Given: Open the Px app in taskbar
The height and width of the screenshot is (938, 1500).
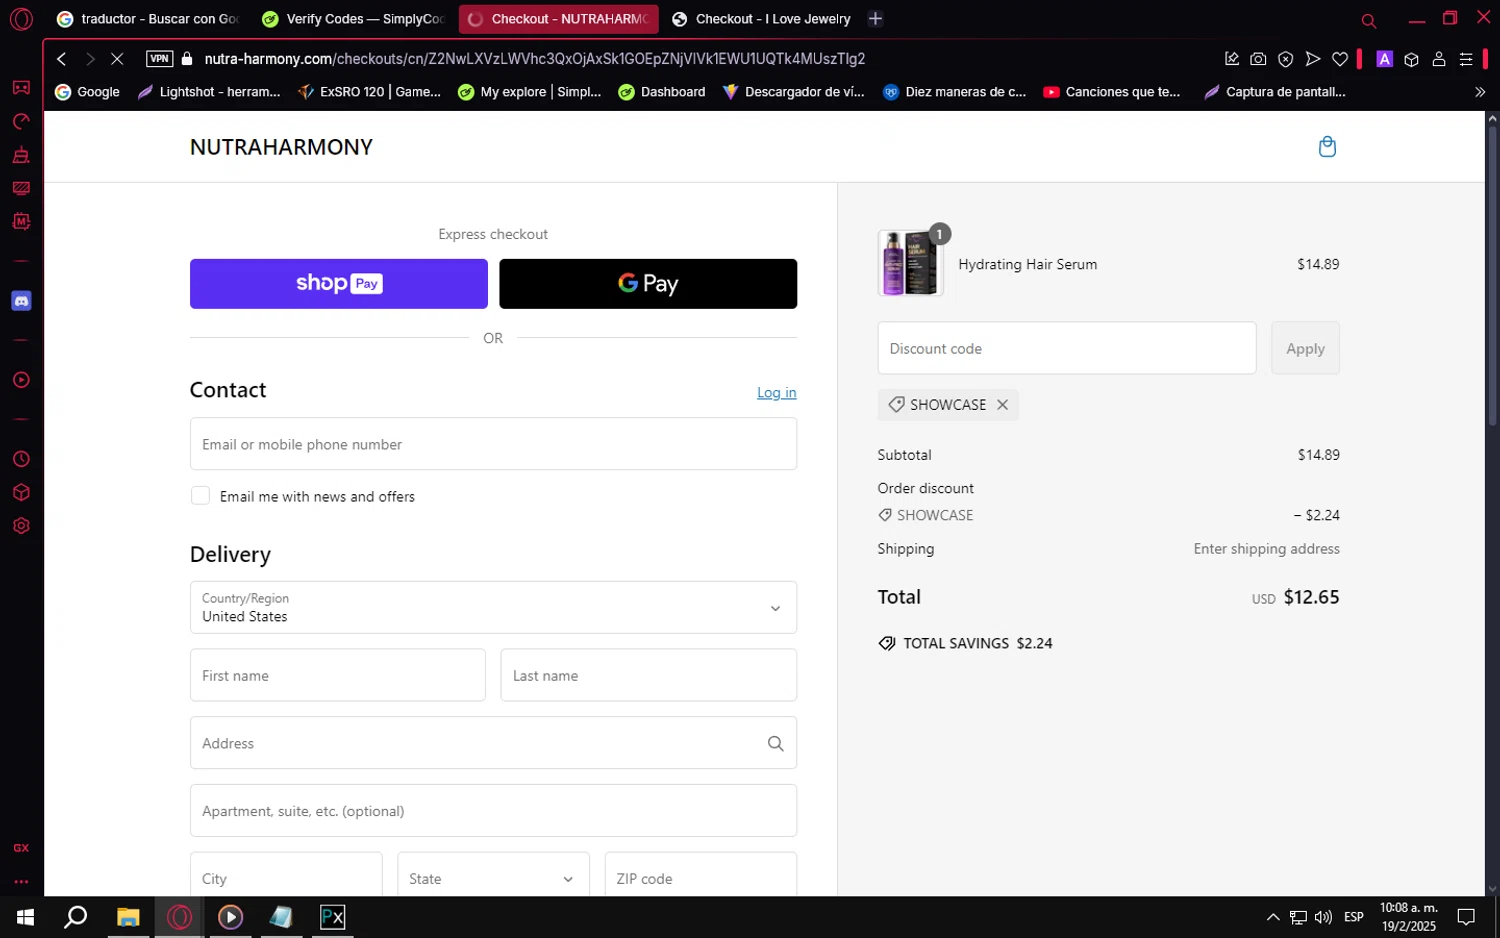Looking at the screenshot, I should [332, 917].
